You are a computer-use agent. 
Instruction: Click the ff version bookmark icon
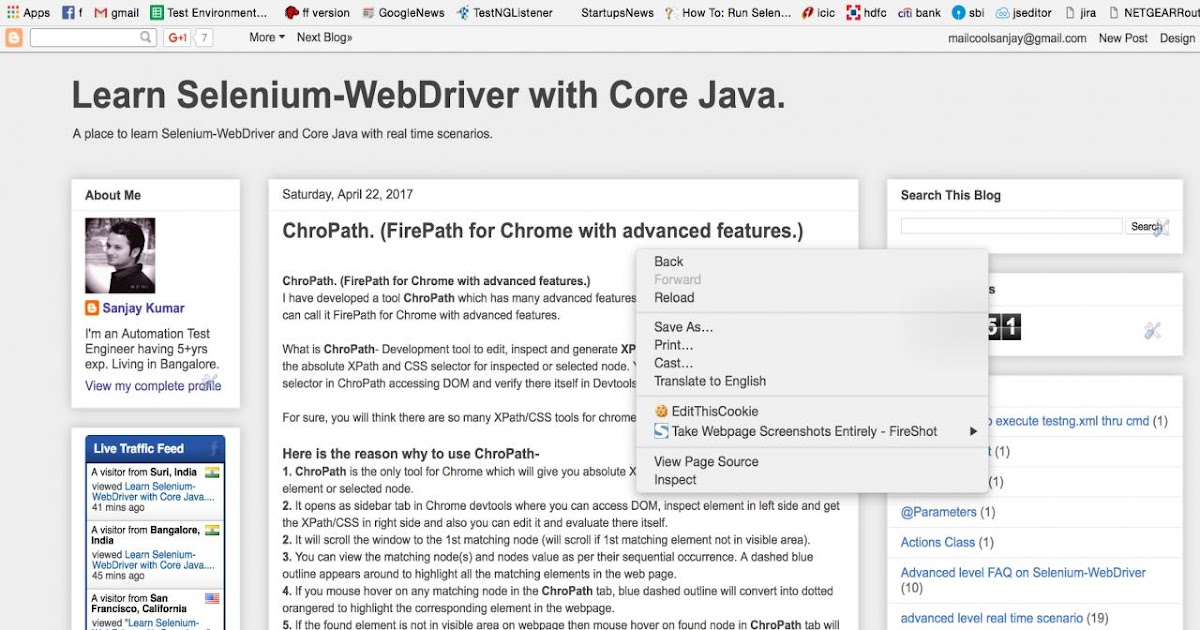point(290,13)
